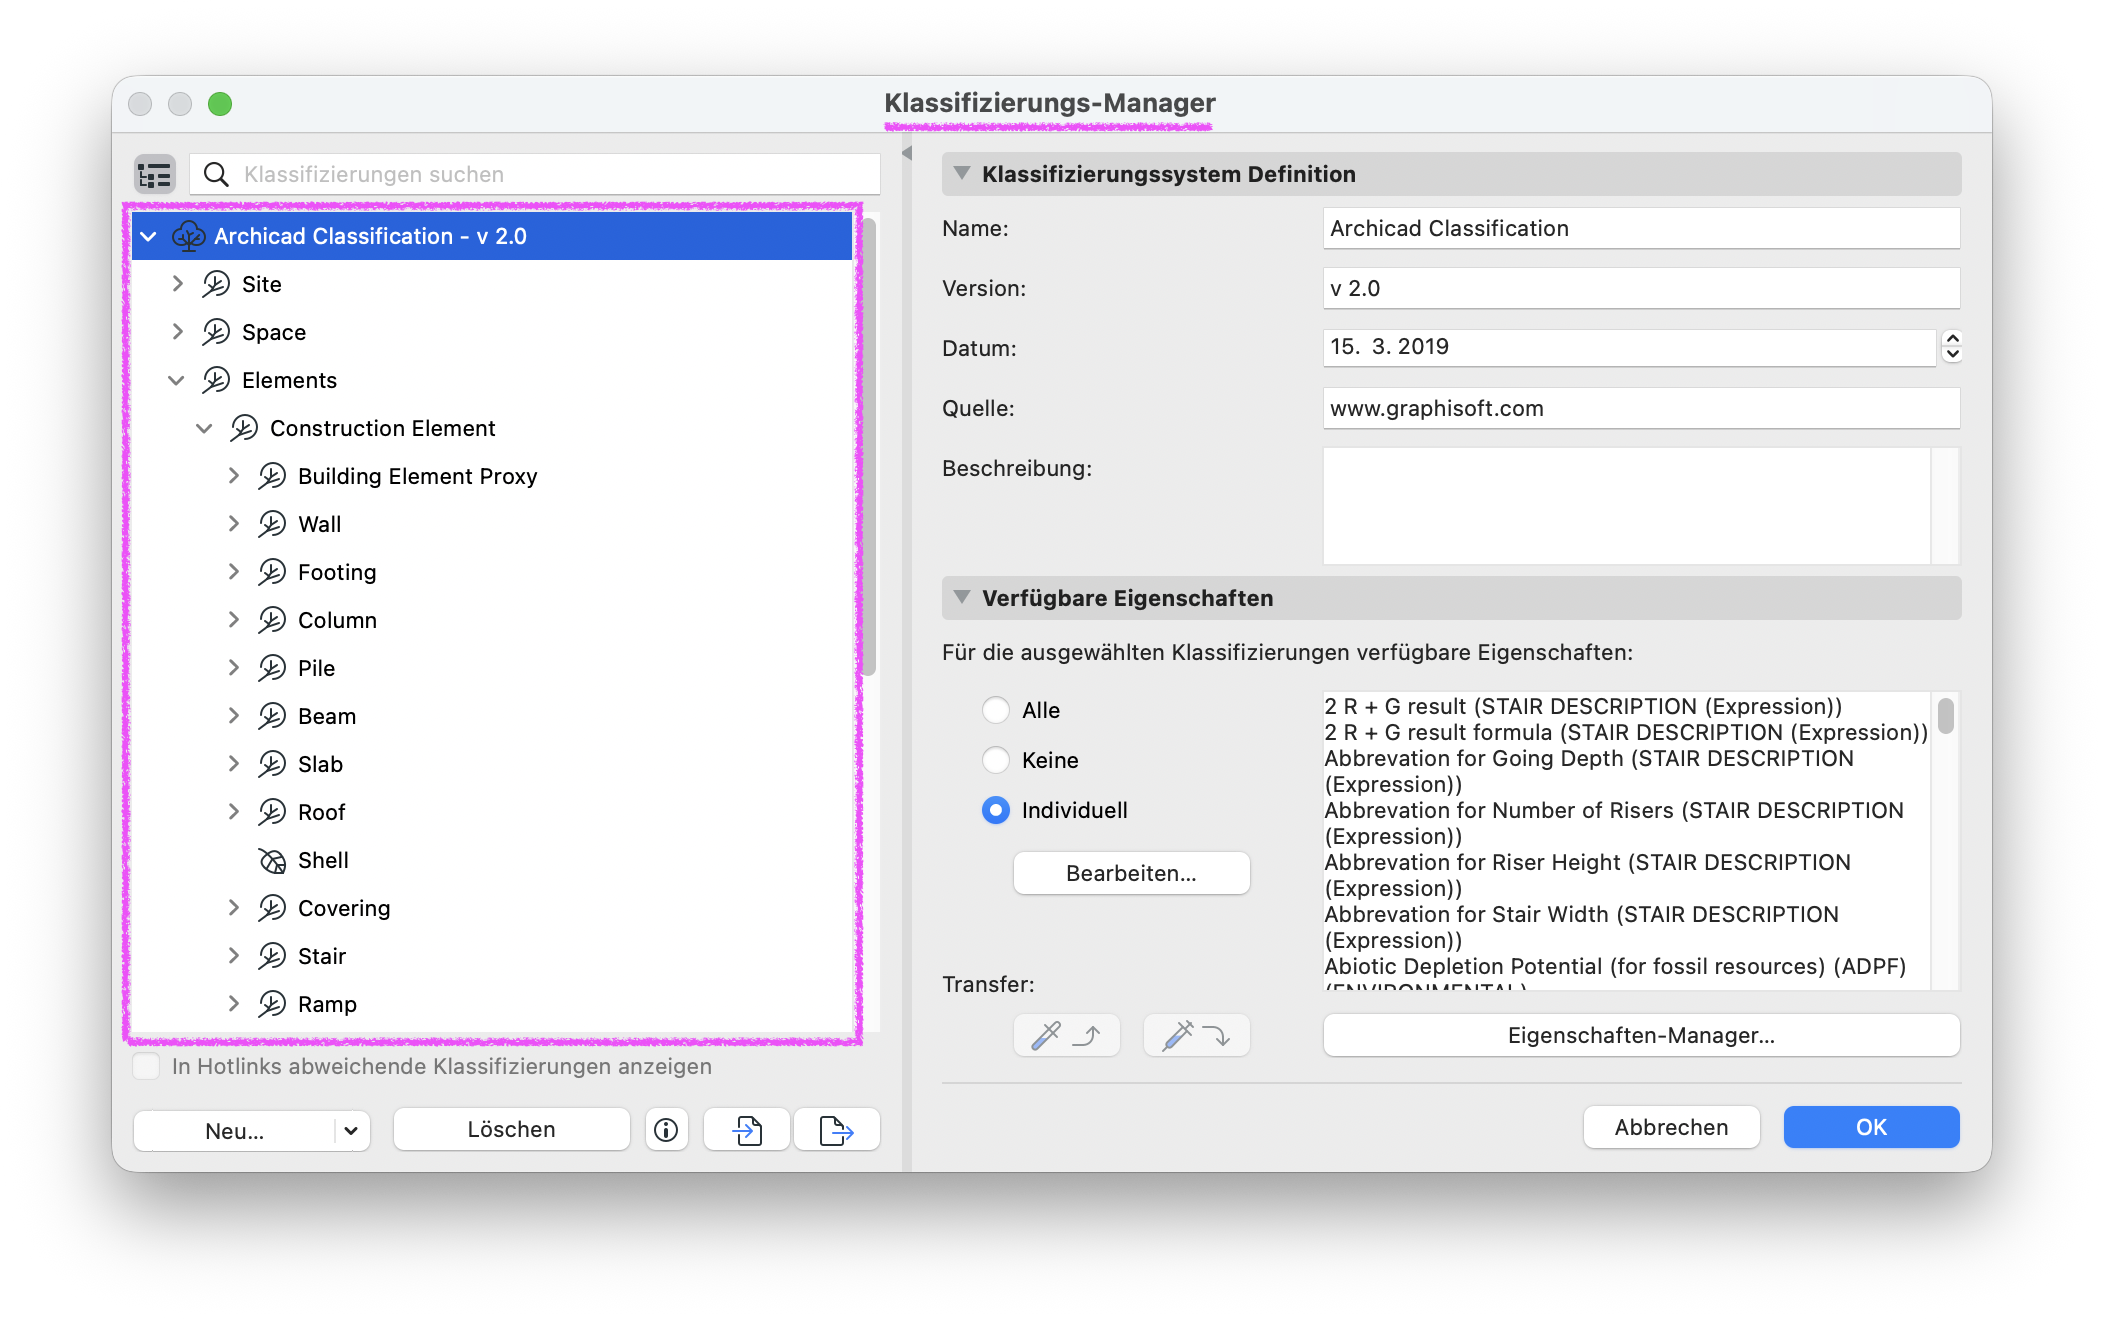Click the Covering classification leaf icon
The image size is (2104, 1320).
(272, 908)
